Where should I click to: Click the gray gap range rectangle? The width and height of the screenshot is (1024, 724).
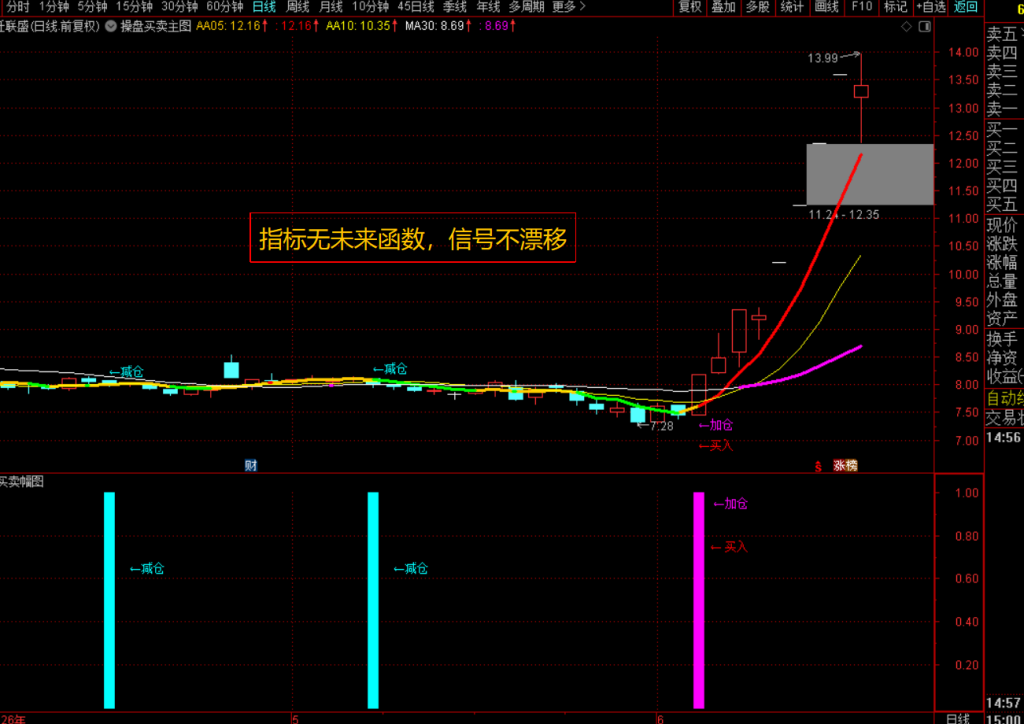[x=870, y=174]
